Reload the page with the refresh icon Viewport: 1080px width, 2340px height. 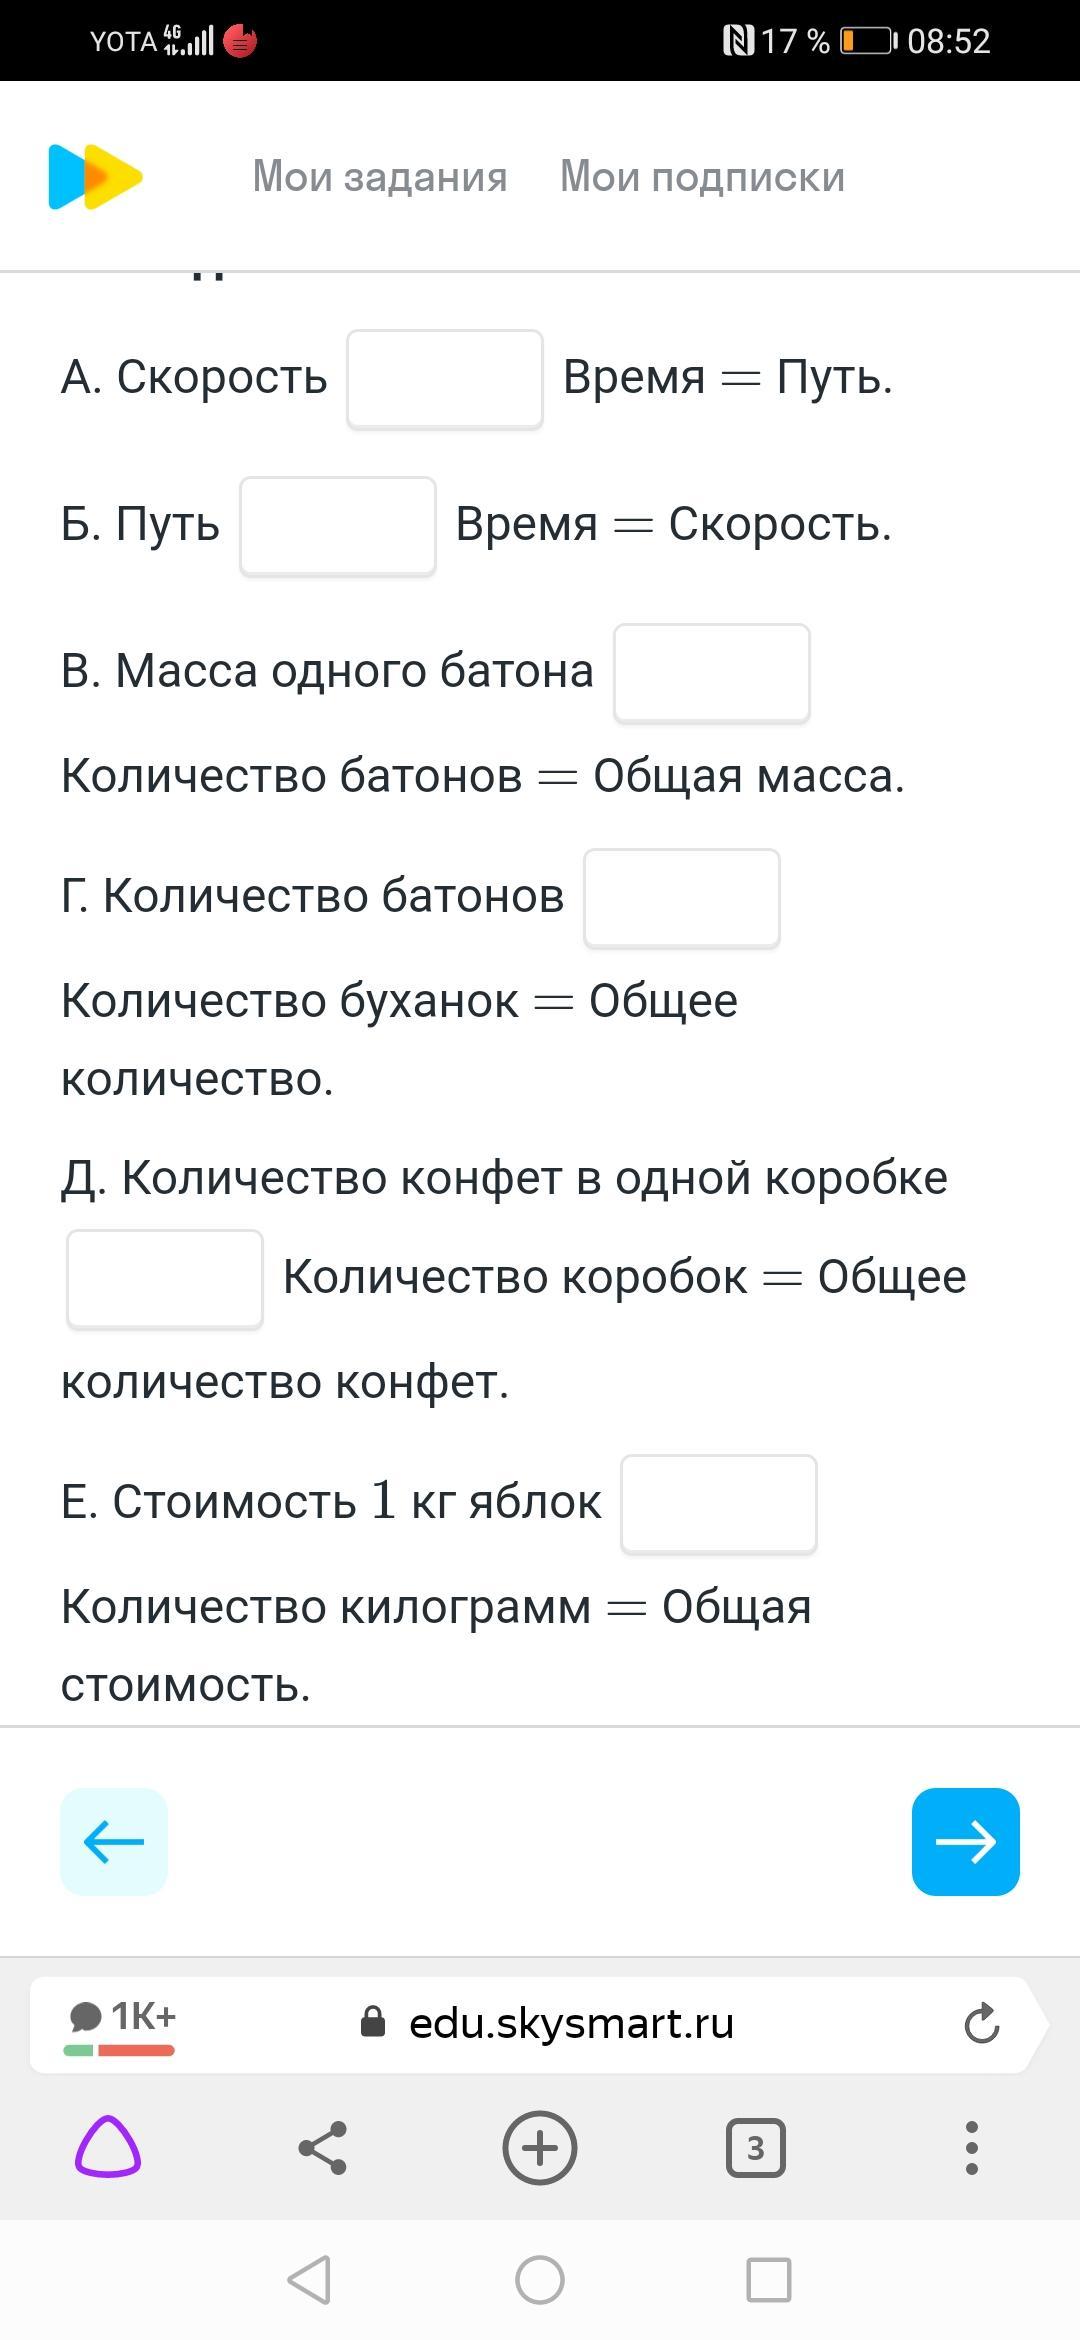click(982, 2024)
